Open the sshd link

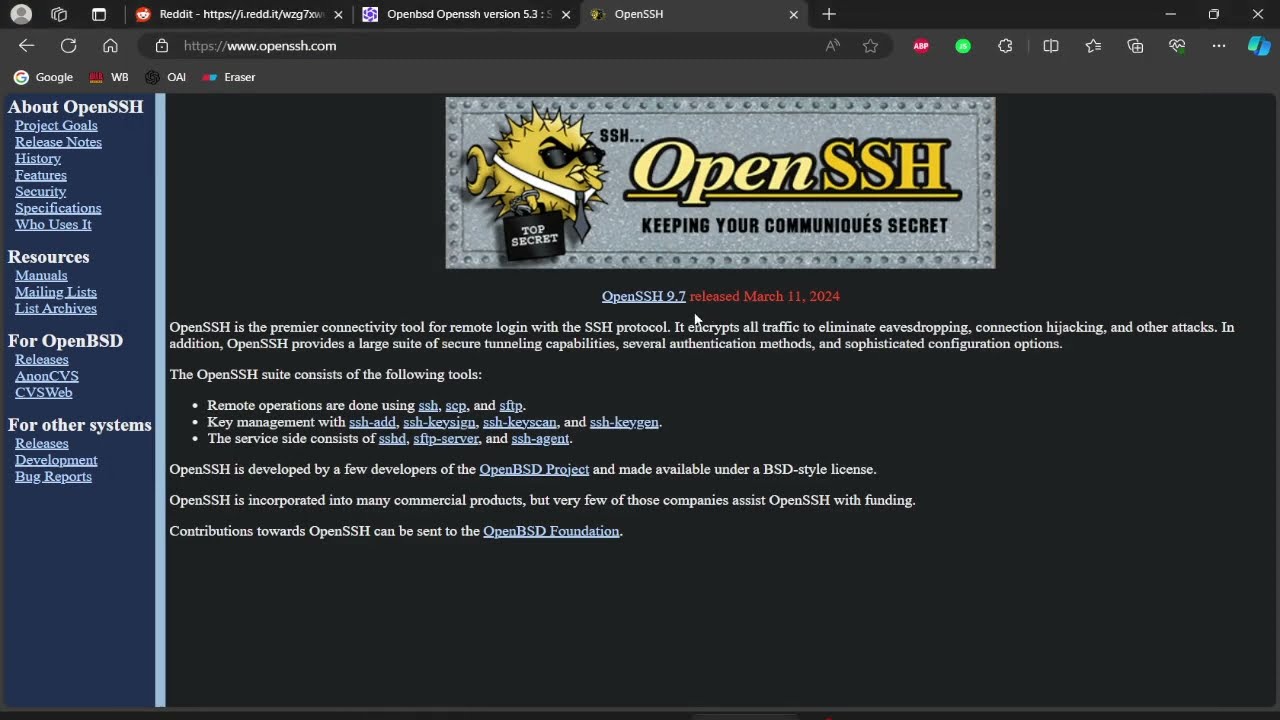coord(392,438)
